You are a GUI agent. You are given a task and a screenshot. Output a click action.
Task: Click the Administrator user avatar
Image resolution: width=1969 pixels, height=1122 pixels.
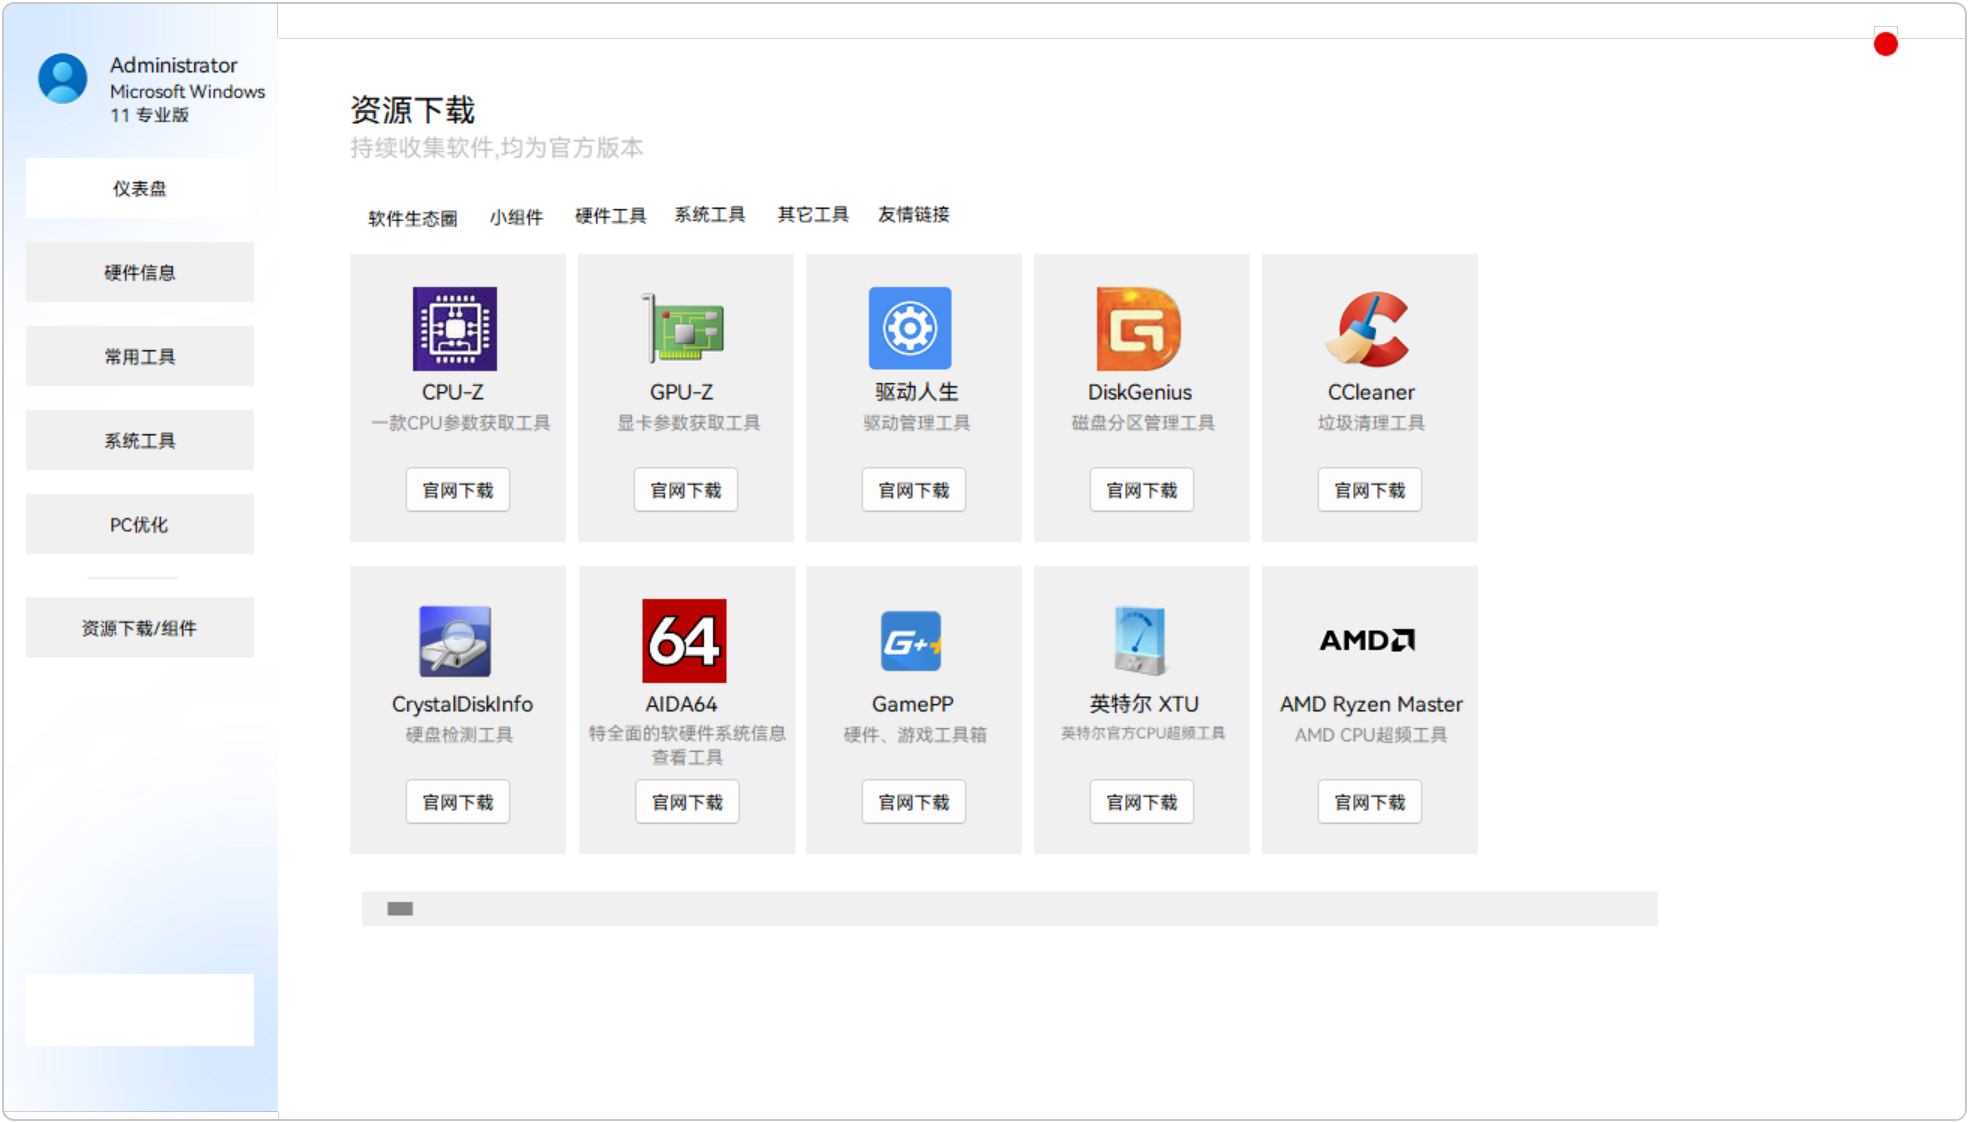coord(62,78)
